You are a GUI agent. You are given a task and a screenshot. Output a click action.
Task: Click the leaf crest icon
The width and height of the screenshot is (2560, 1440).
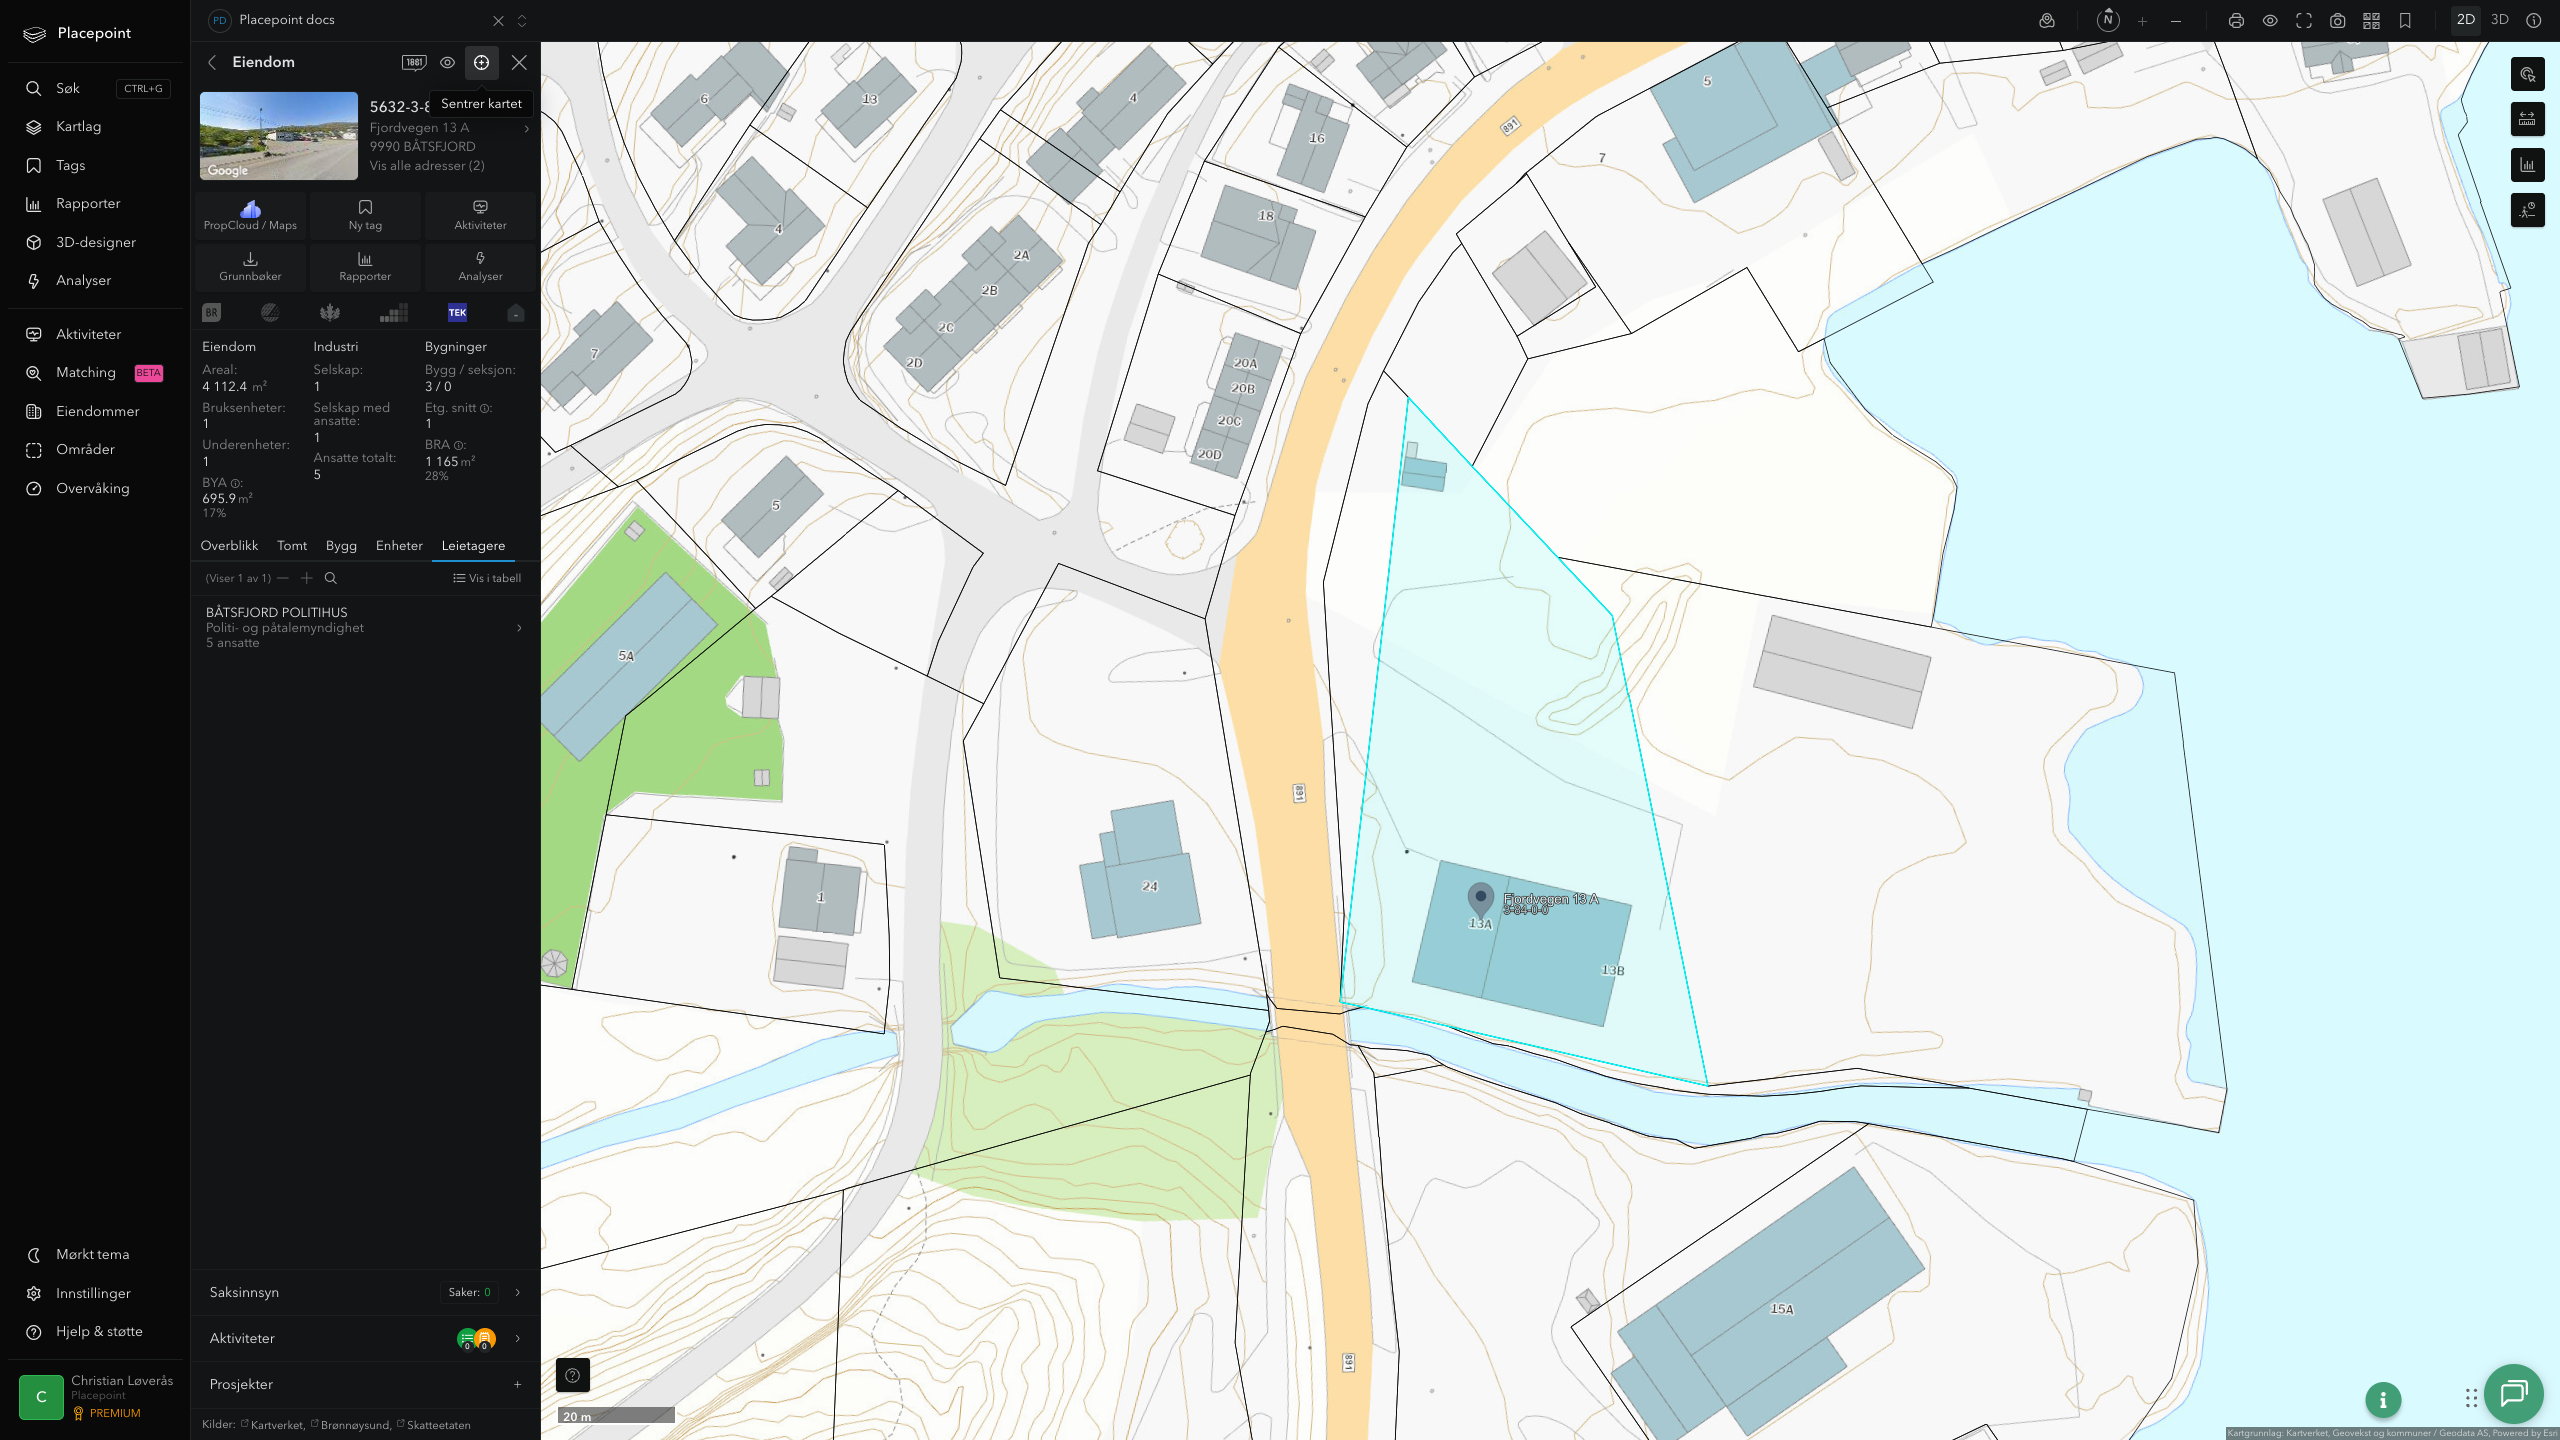(x=330, y=313)
